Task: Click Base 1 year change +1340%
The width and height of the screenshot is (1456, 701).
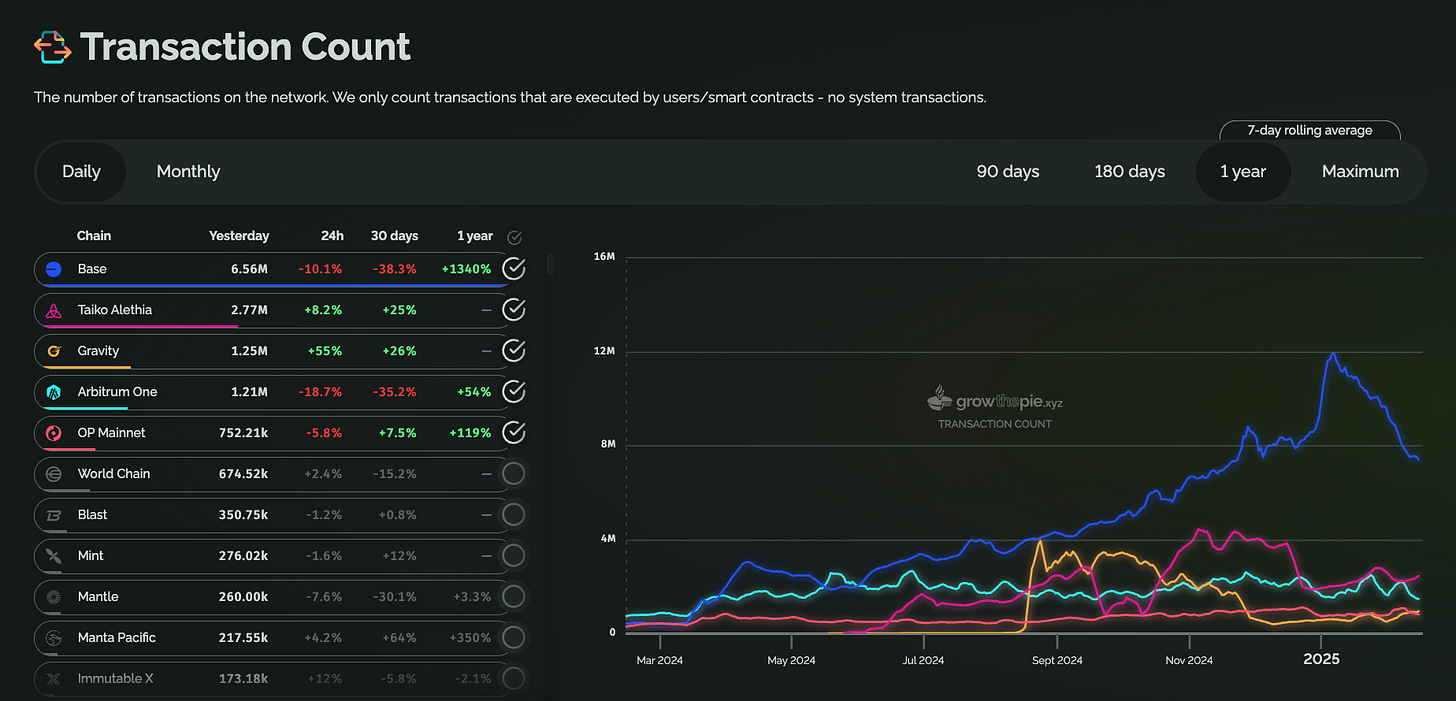Action: click(x=466, y=269)
